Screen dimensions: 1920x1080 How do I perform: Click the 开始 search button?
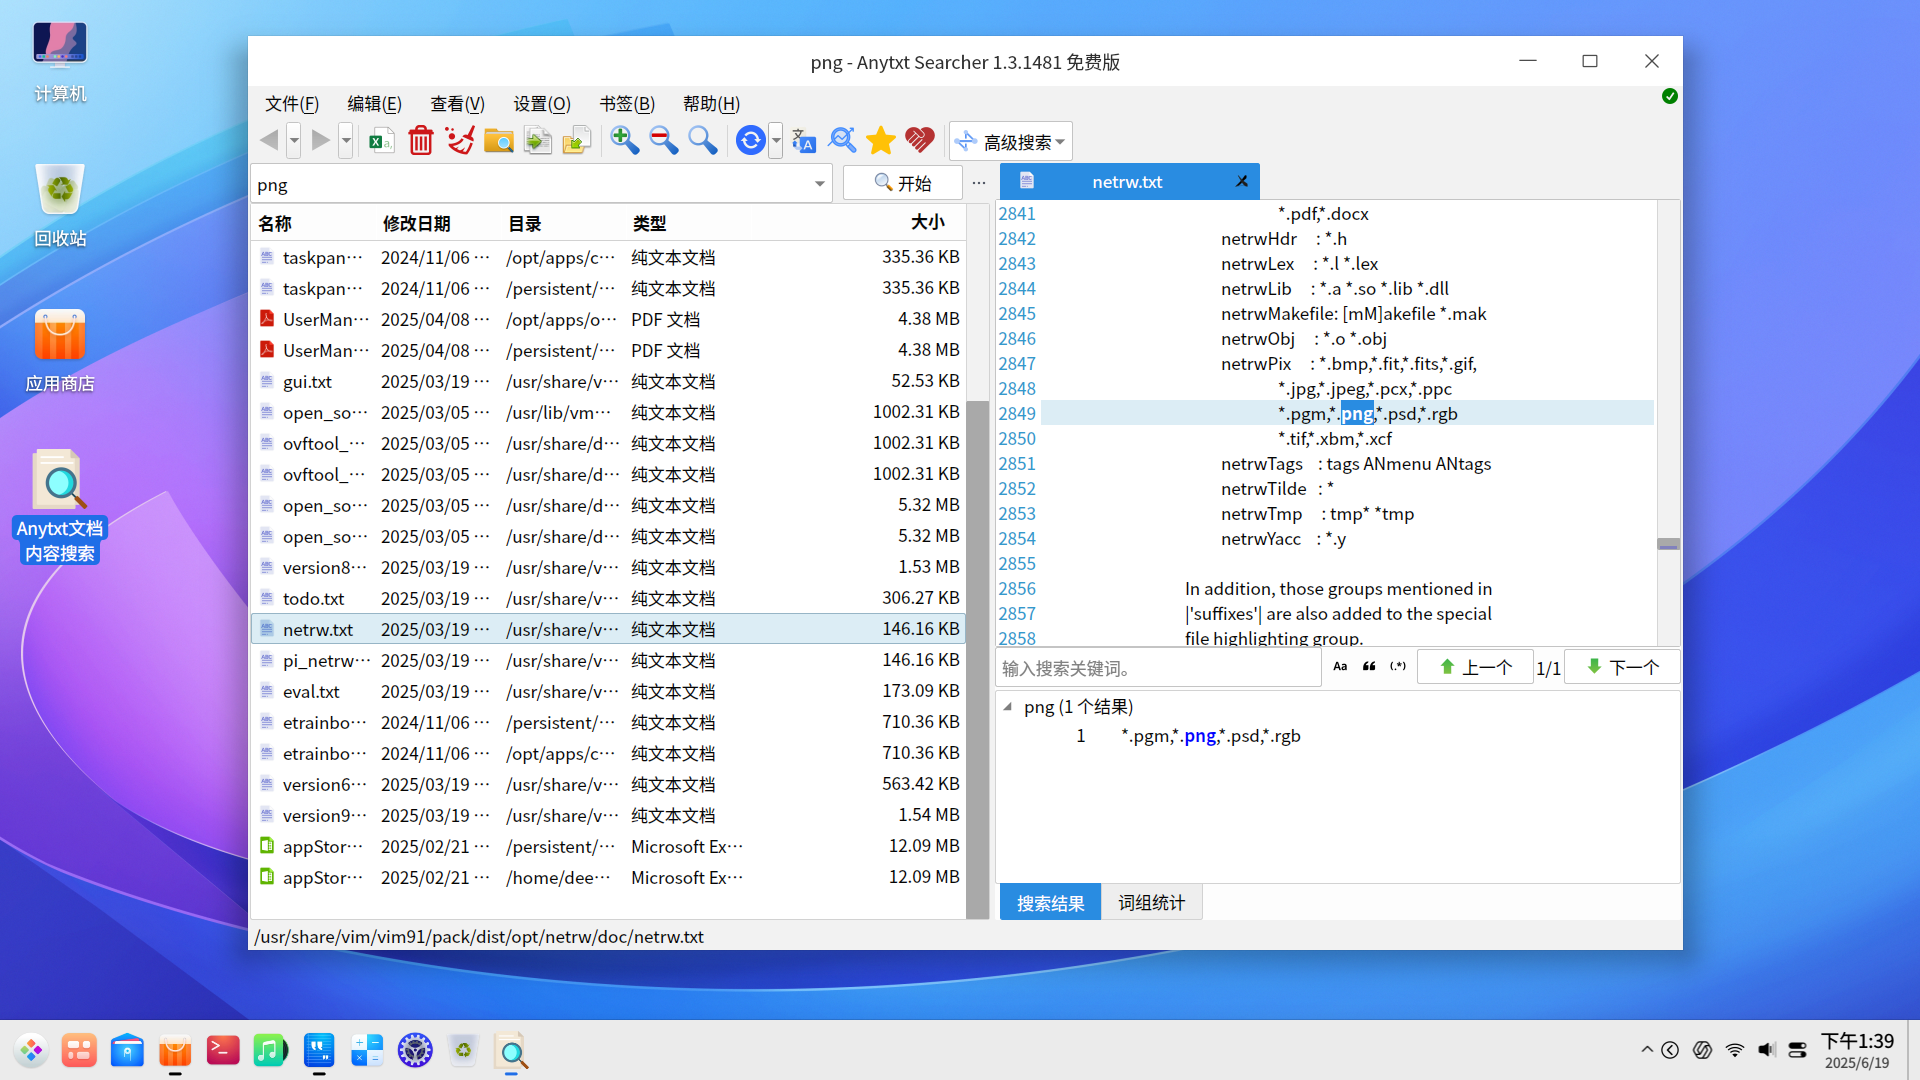[902, 183]
